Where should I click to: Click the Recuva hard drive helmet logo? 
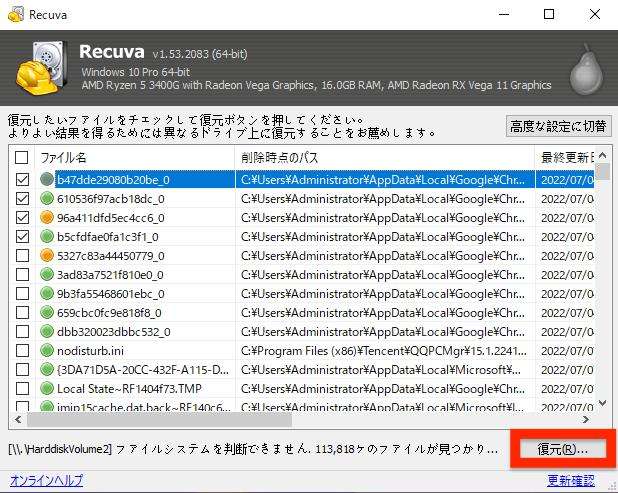[x=42, y=68]
